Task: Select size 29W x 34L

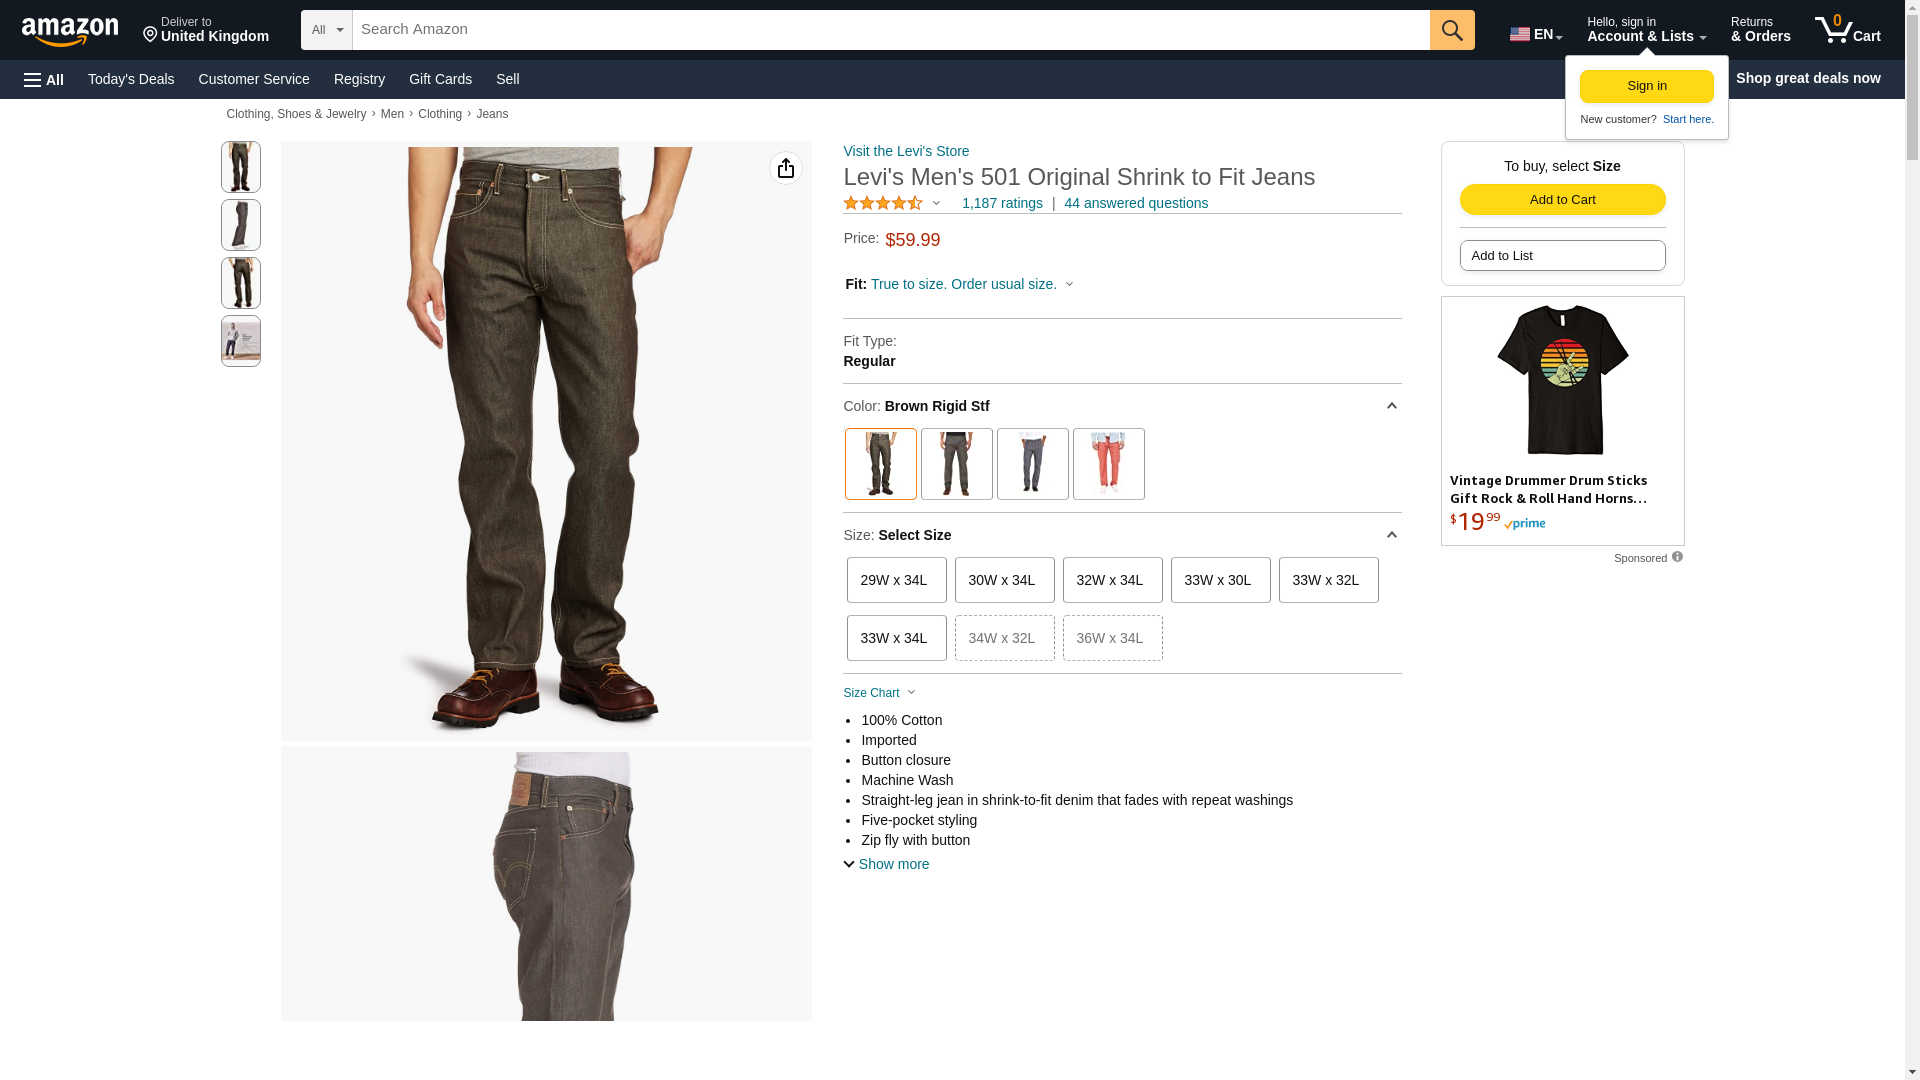Action: coord(896,580)
